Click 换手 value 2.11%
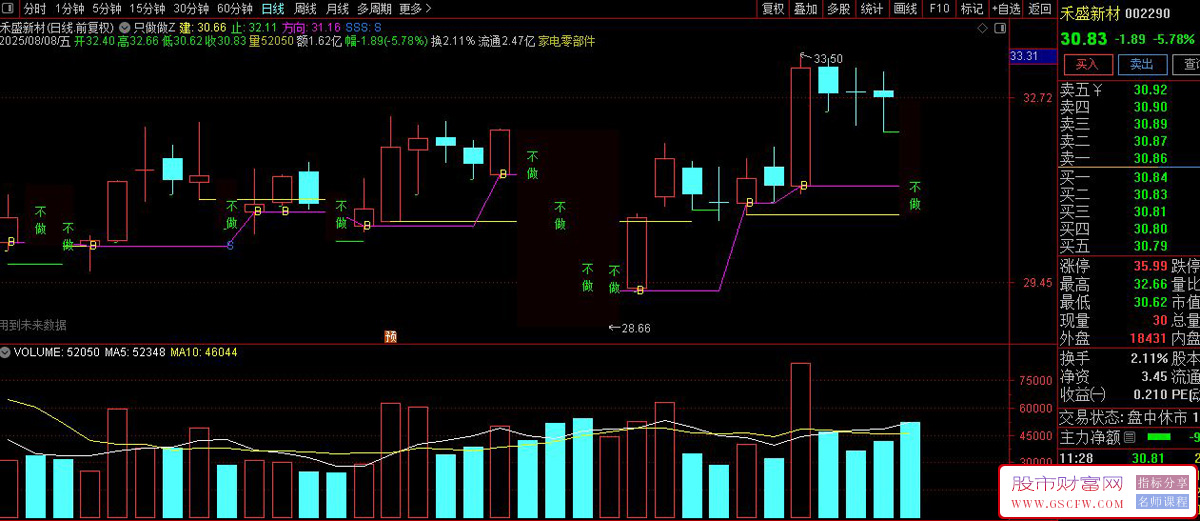Viewport: 1200px width, 521px height. [x=1149, y=358]
